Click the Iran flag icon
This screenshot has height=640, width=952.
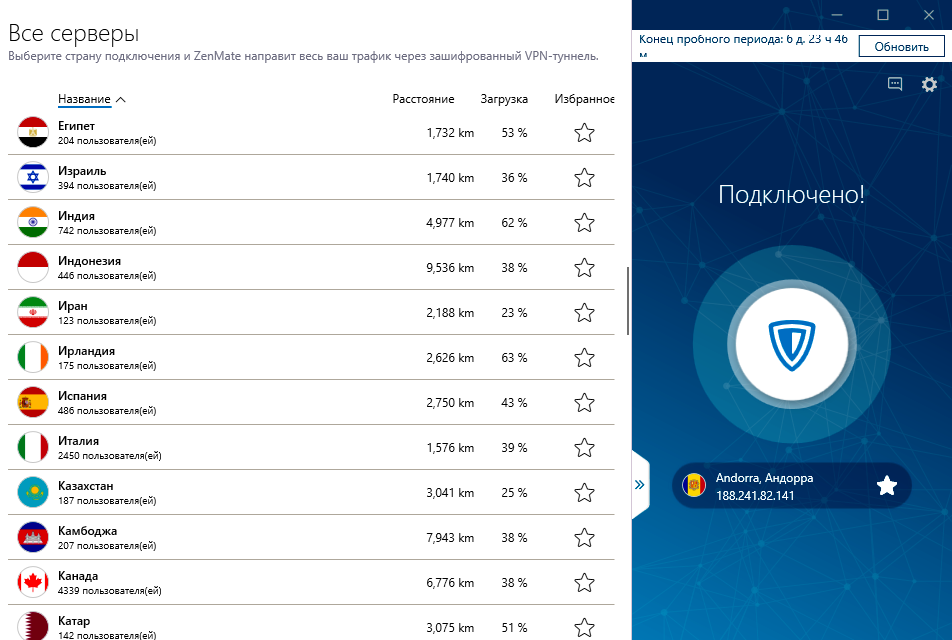pyautogui.click(x=33, y=312)
